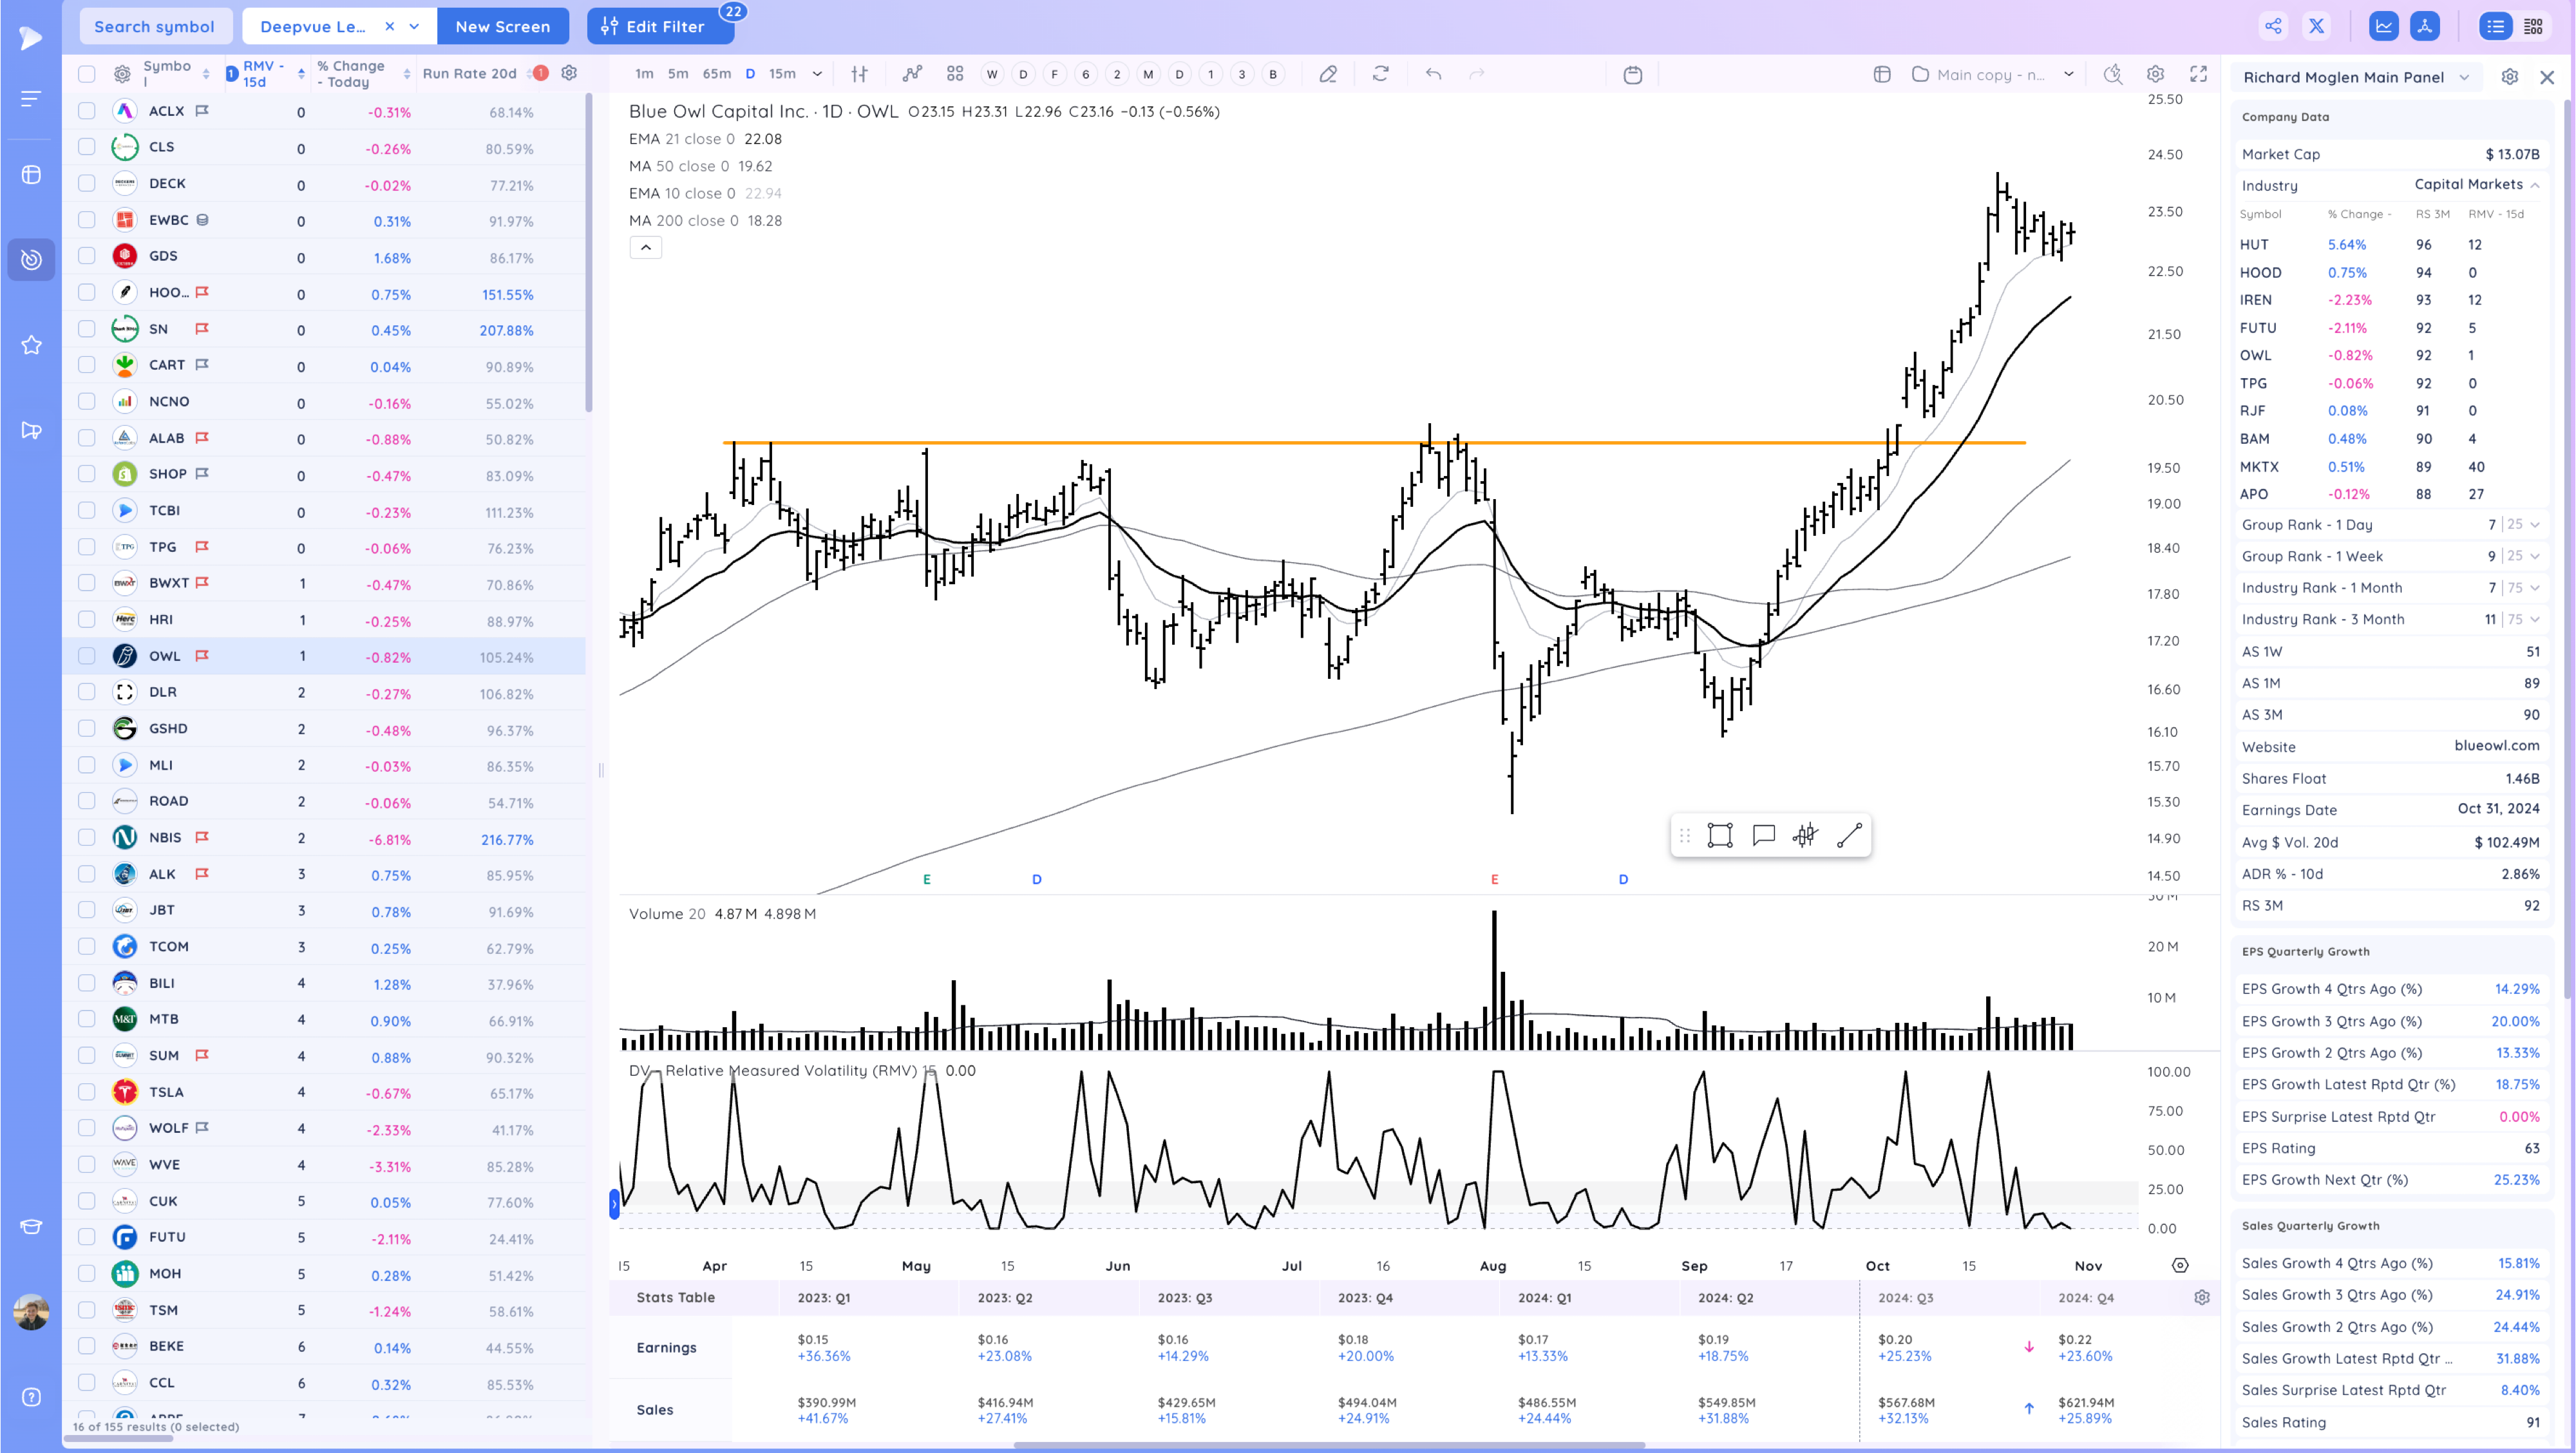Click the New Screen button

point(502,27)
